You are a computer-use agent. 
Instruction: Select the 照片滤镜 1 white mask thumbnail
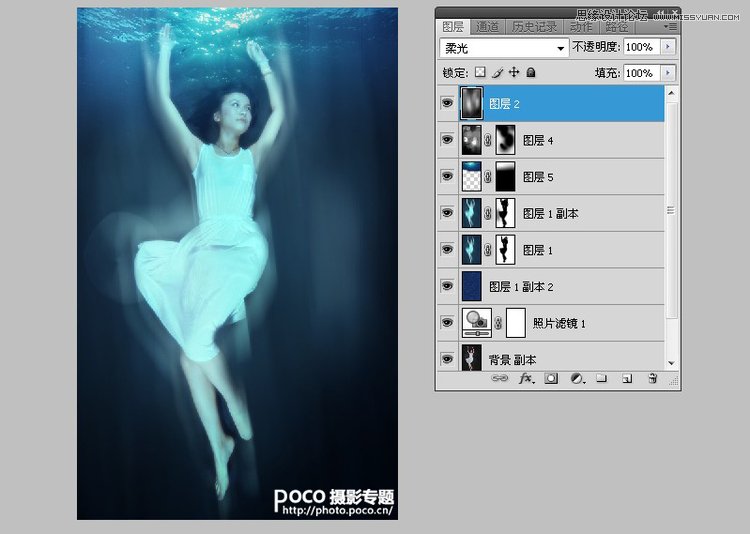click(516, 323)
